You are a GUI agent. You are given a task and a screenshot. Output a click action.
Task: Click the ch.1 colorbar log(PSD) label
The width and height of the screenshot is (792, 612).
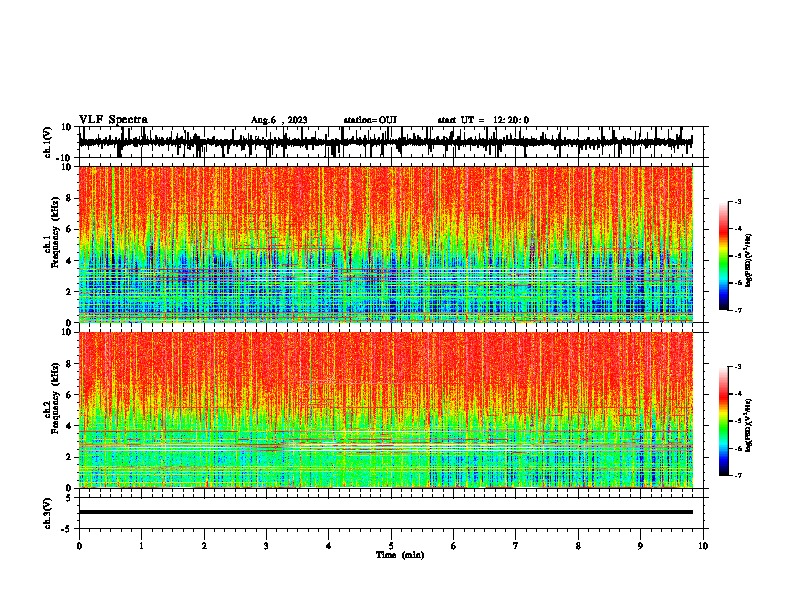point(749,261)
